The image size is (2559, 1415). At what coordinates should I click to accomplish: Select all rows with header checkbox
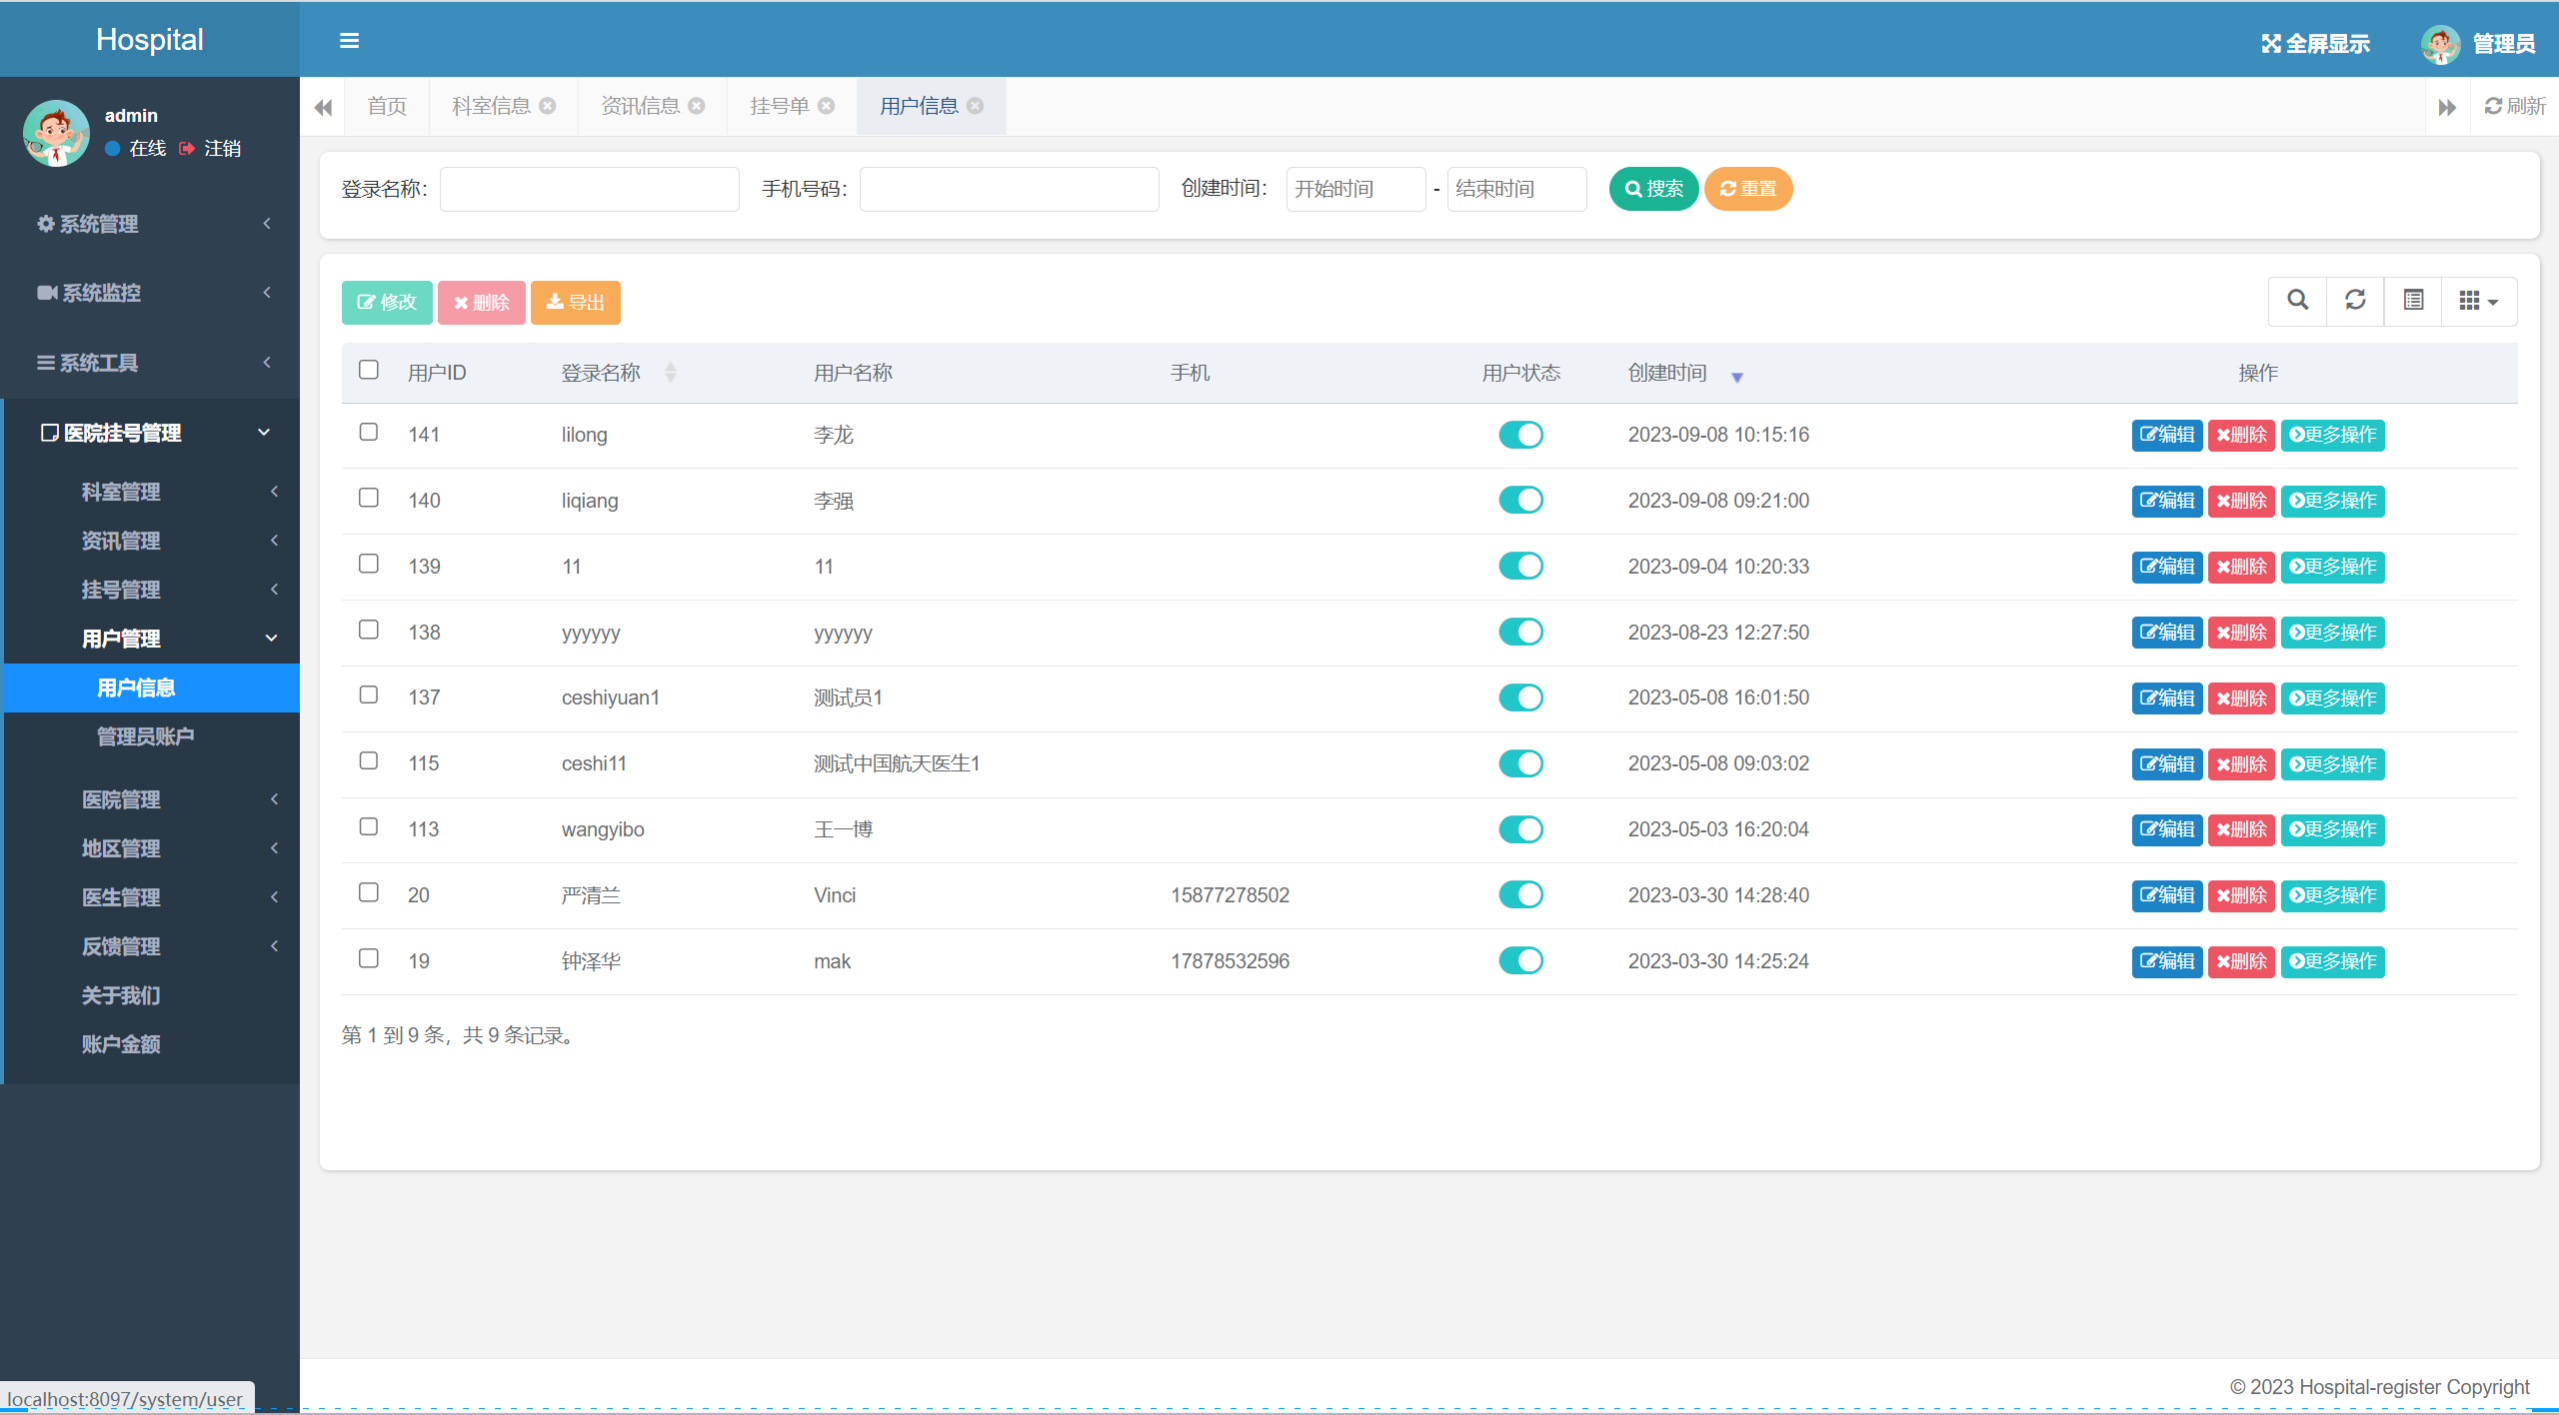coord(369,370)
